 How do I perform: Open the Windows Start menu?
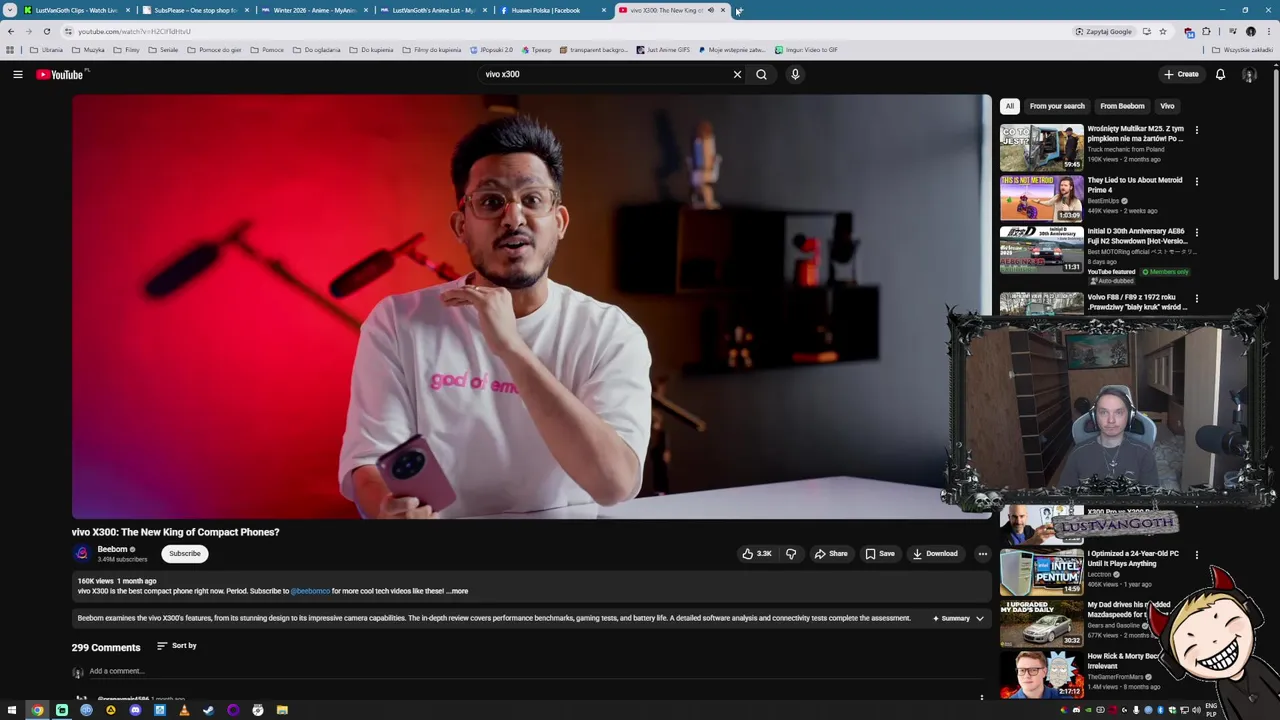pos(12,710)
